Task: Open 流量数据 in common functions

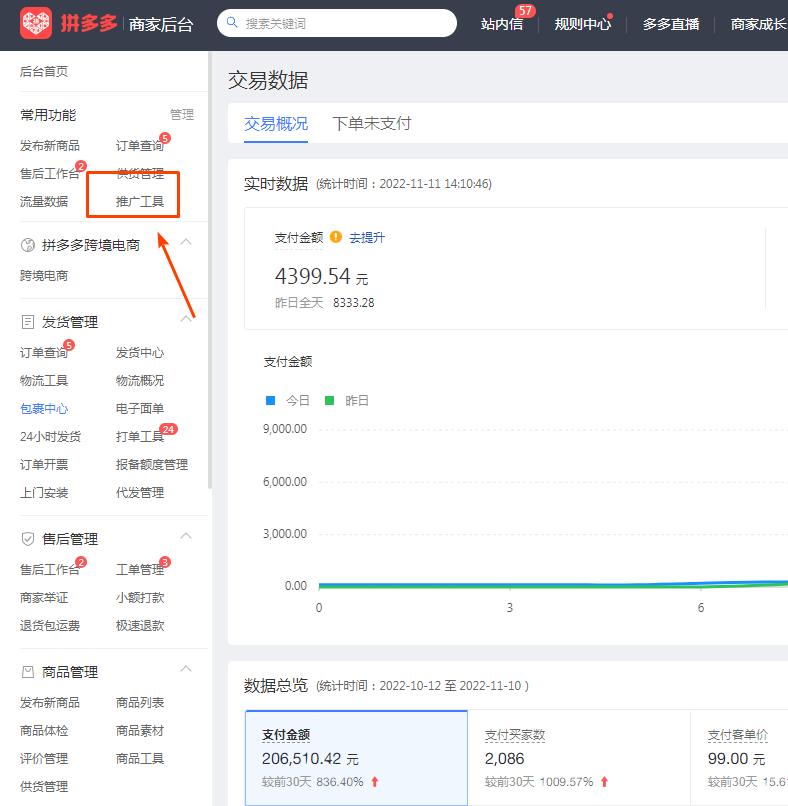Action: 44,202
